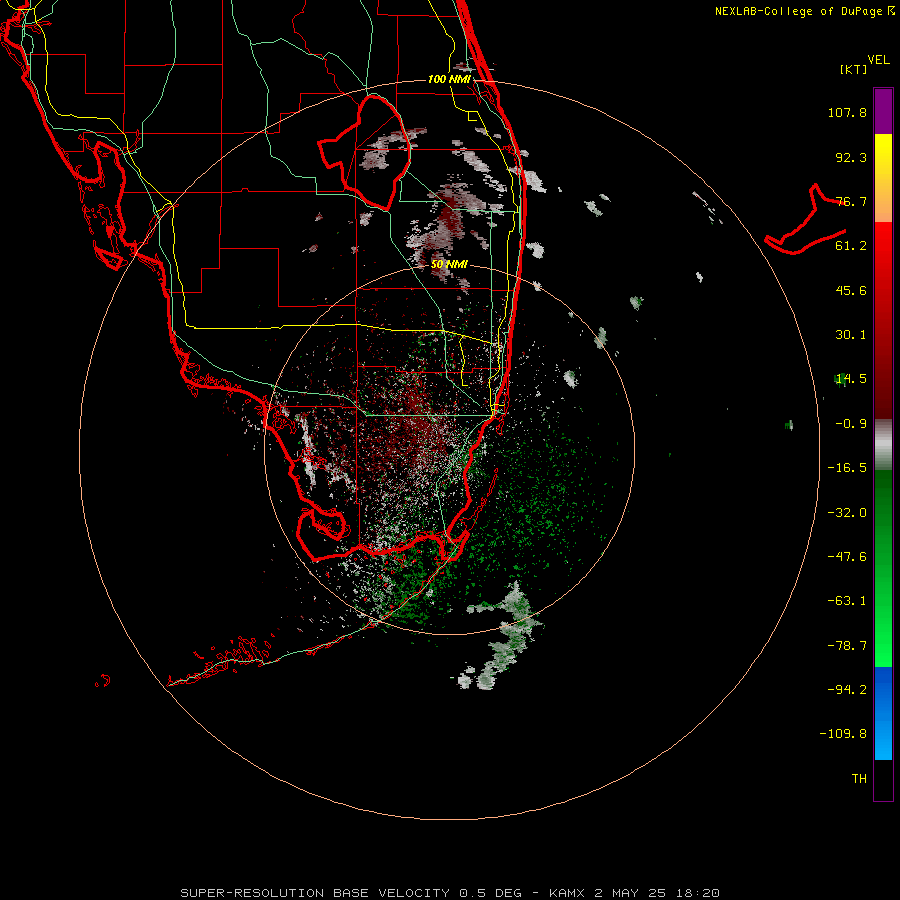Click the 61.2 scale value

click(851, 246)
